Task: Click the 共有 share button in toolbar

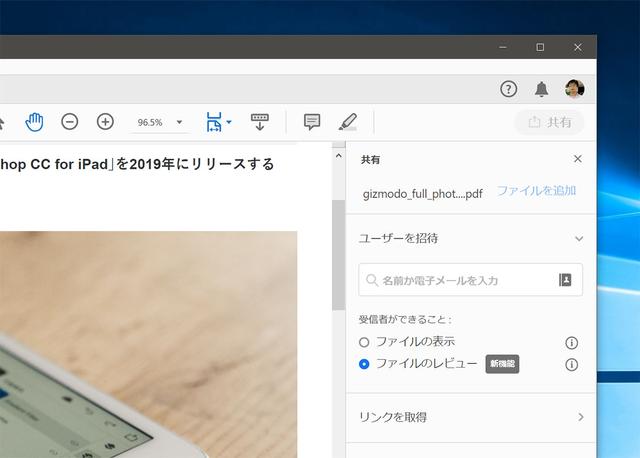Action: (549, 122)
